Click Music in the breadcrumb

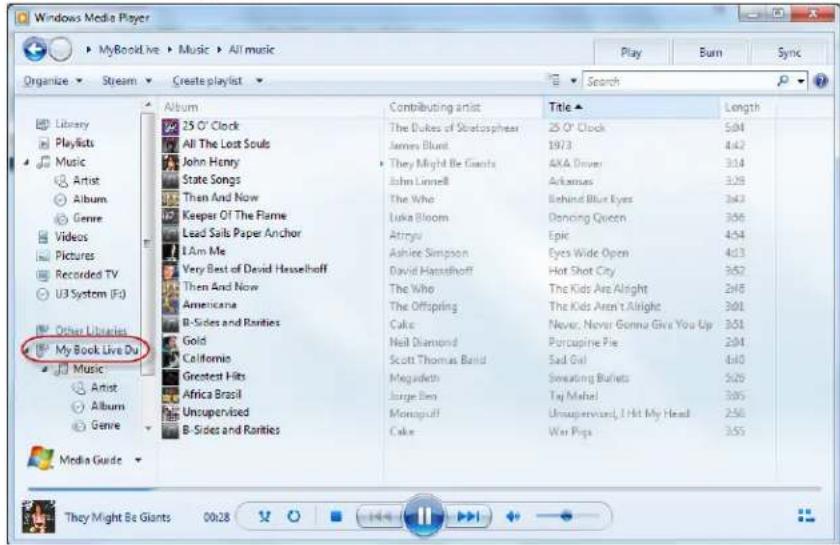pos(193,49)
